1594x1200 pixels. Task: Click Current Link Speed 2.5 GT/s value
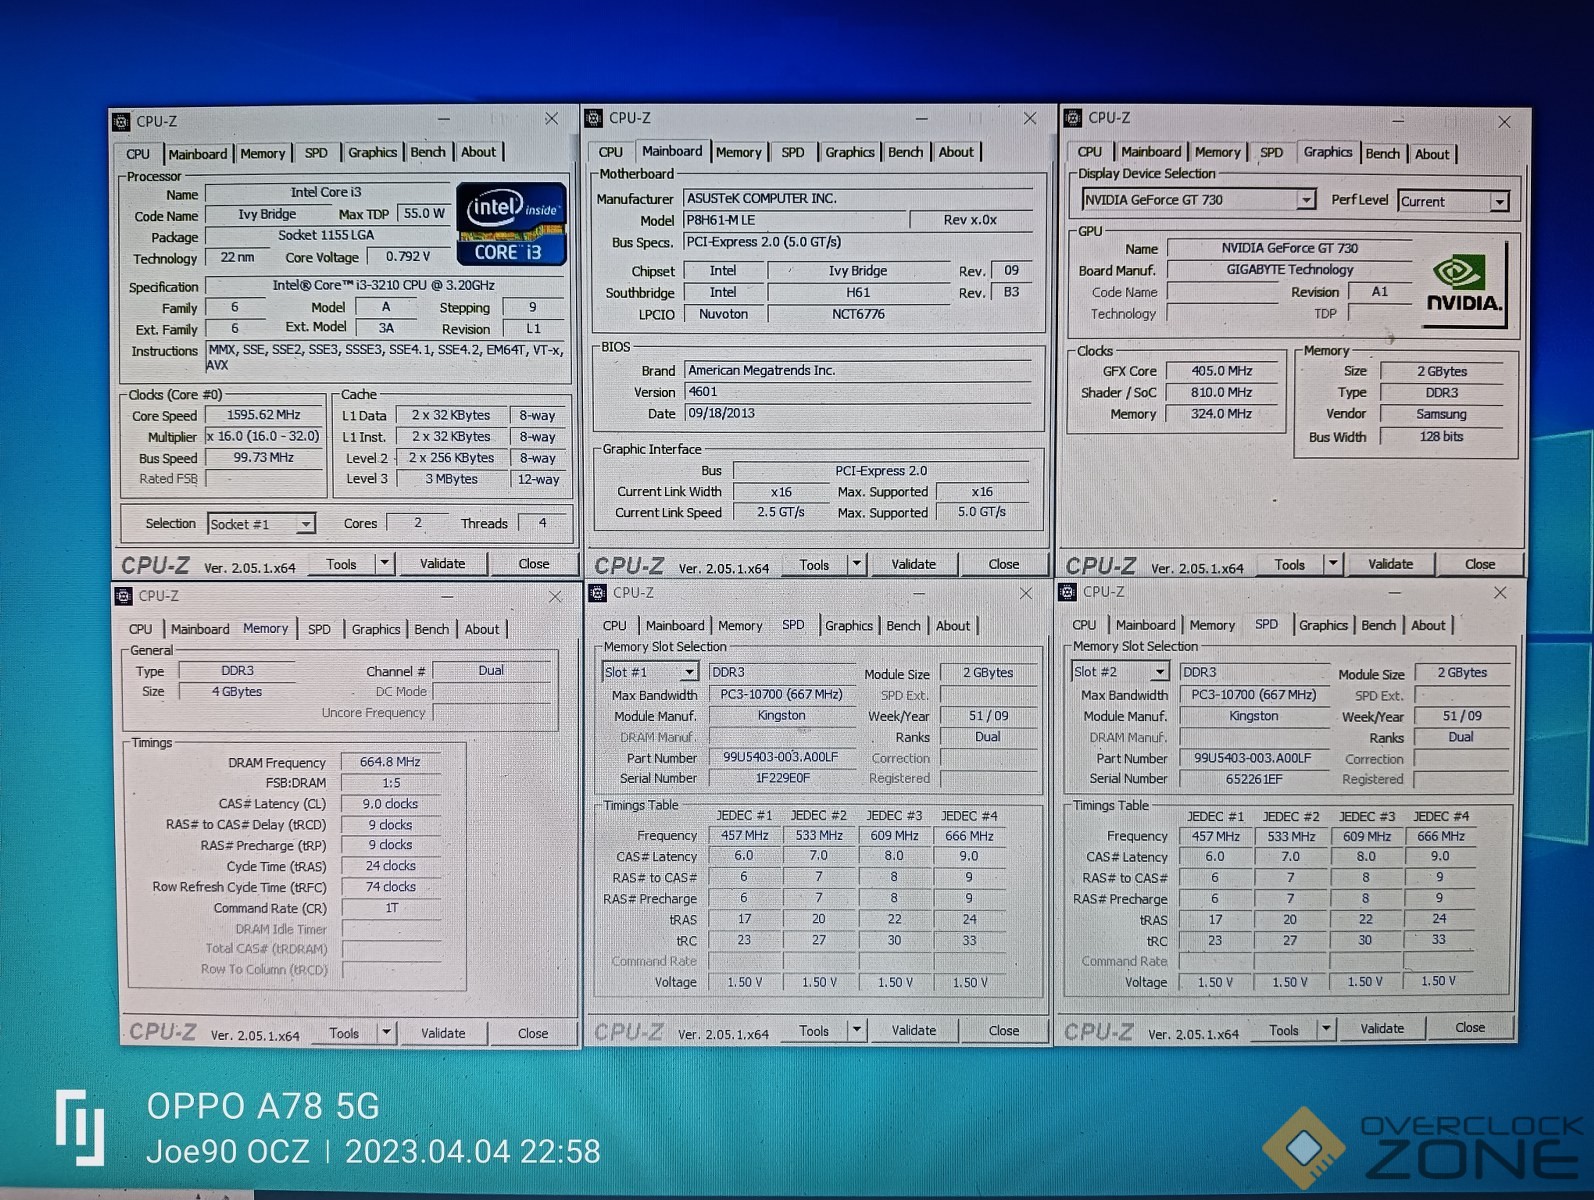(x=781, y=512)
